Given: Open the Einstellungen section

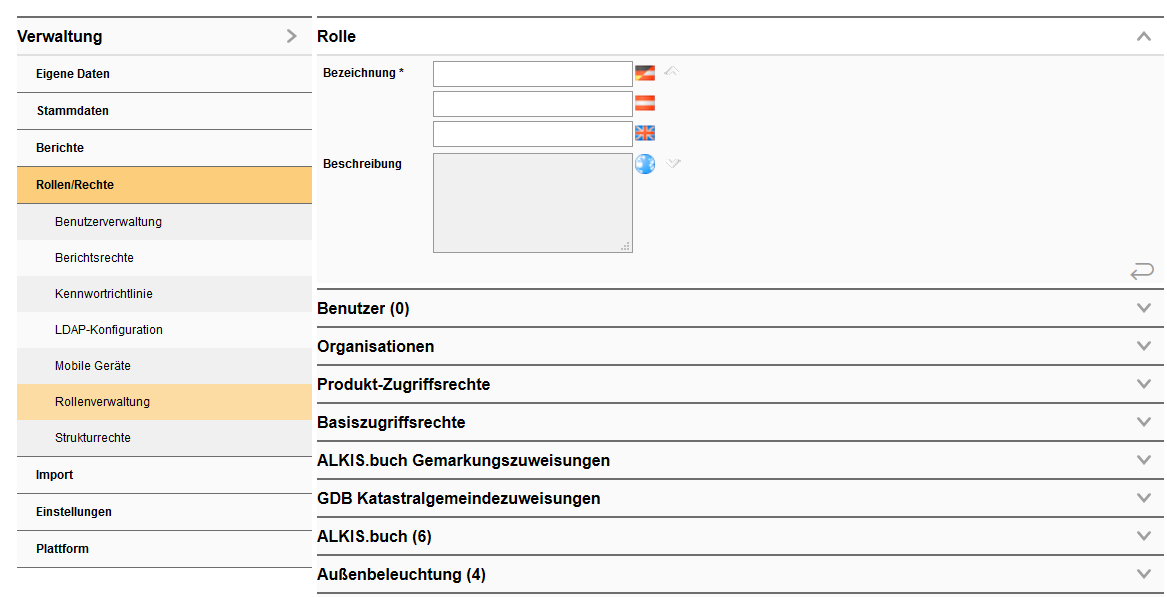Looking at the screenshot, I should pos(73,512).
